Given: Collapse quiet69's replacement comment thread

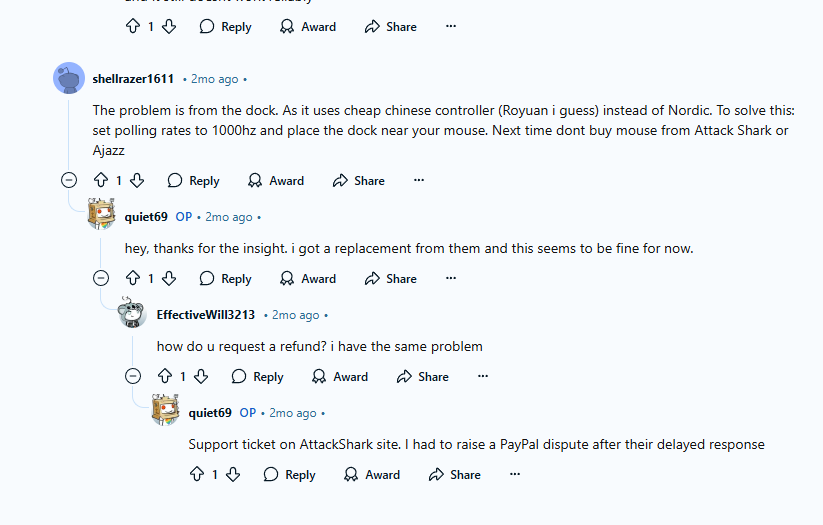Looking at the screenshot, I should (101, 279).
